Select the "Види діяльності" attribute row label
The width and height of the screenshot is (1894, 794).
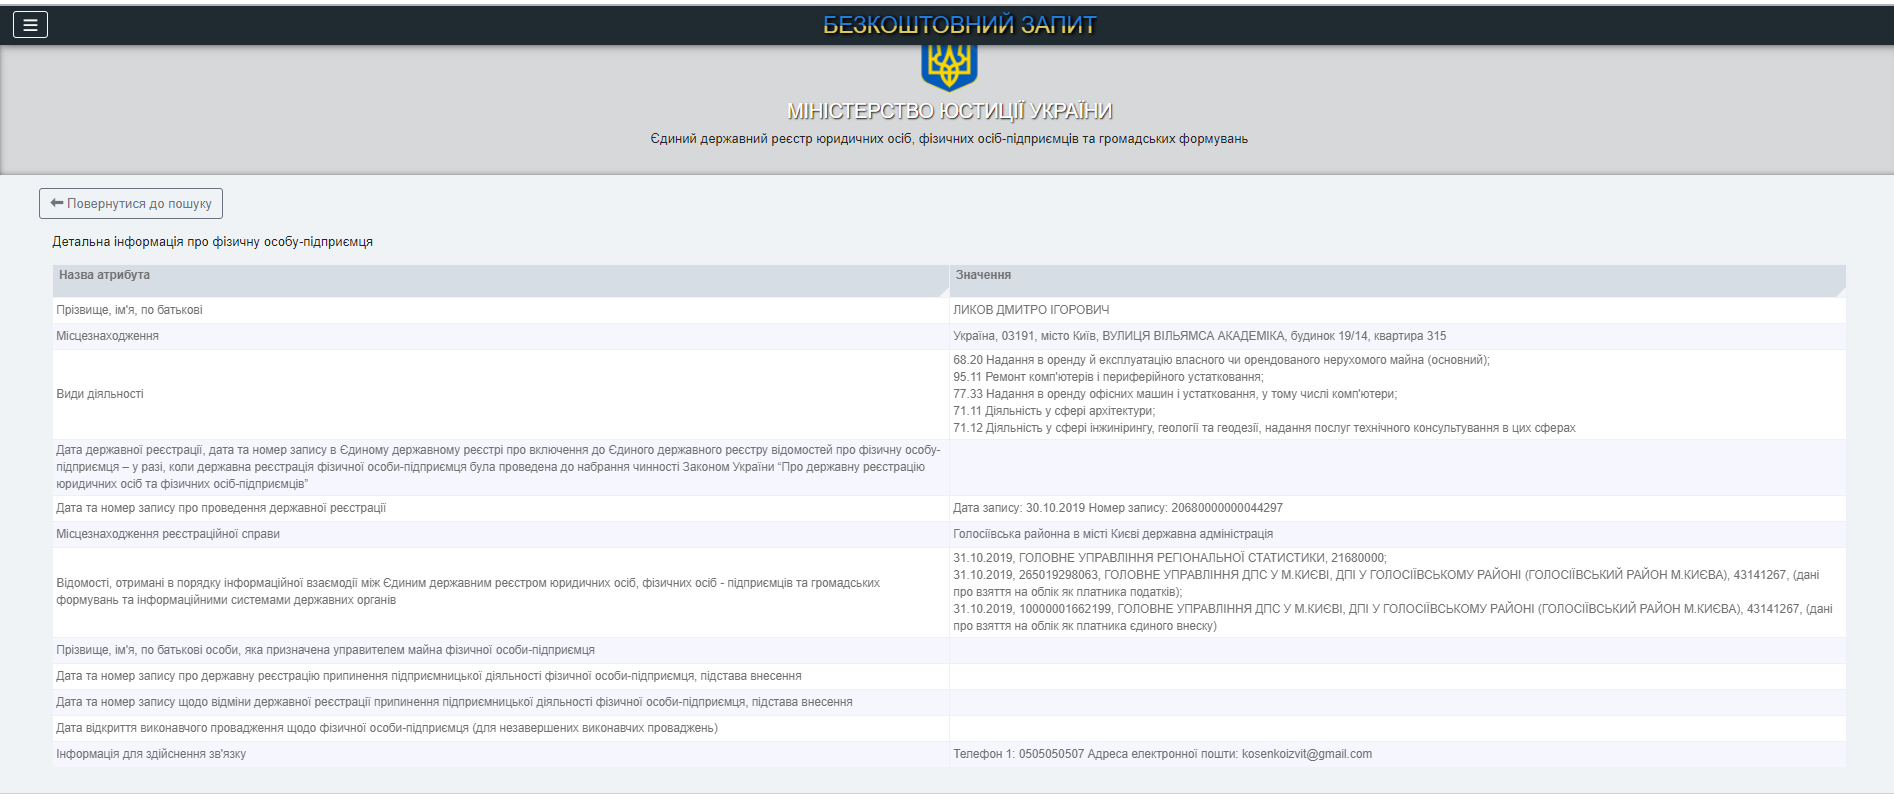point(100,394)
